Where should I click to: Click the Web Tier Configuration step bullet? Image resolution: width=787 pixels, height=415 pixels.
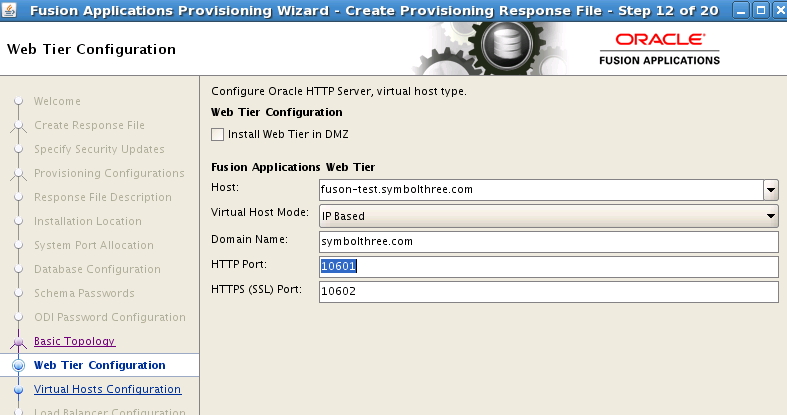[18, 366]
